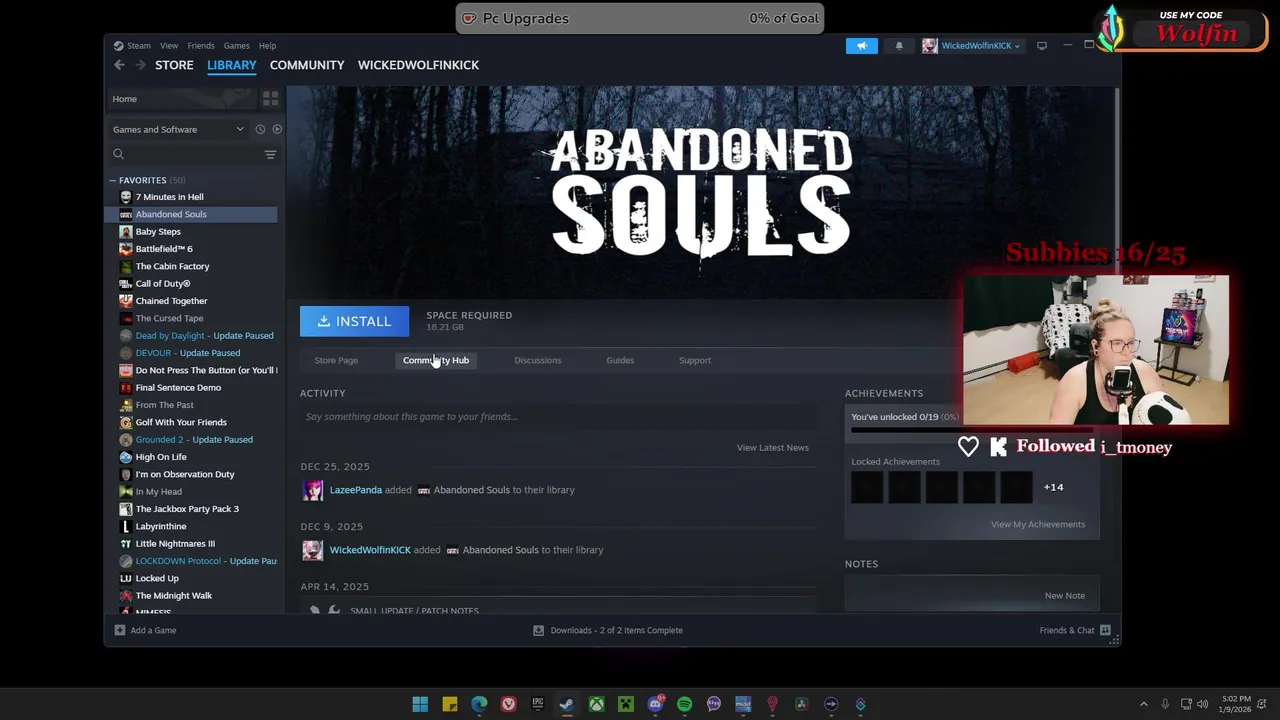1280x720 pixels.
Task: Select Little Nightmares III
Action: [175, 544]
